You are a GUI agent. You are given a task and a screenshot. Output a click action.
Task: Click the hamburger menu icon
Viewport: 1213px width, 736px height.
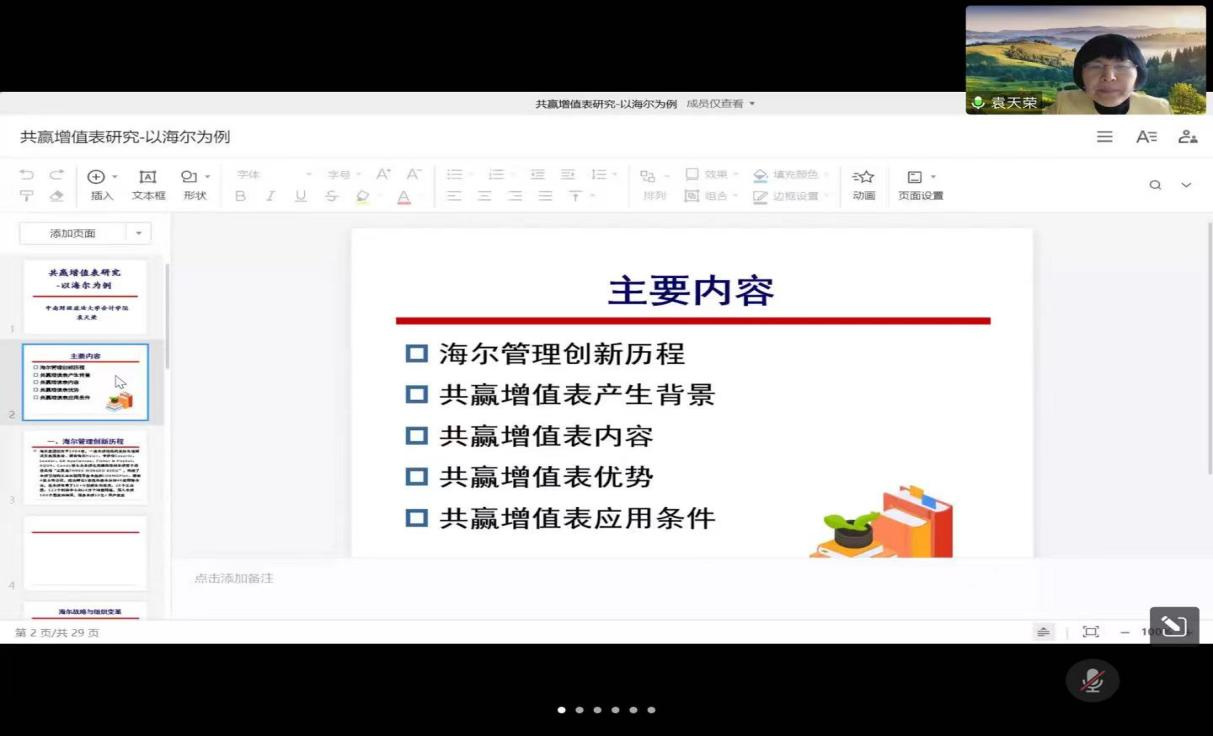coord(1104,137)
